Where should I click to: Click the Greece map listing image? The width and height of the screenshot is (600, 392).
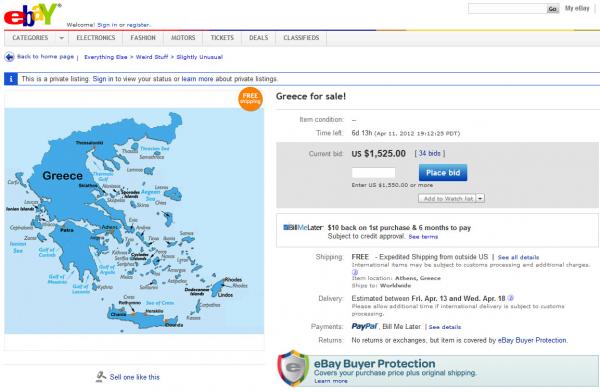(134, 220)
